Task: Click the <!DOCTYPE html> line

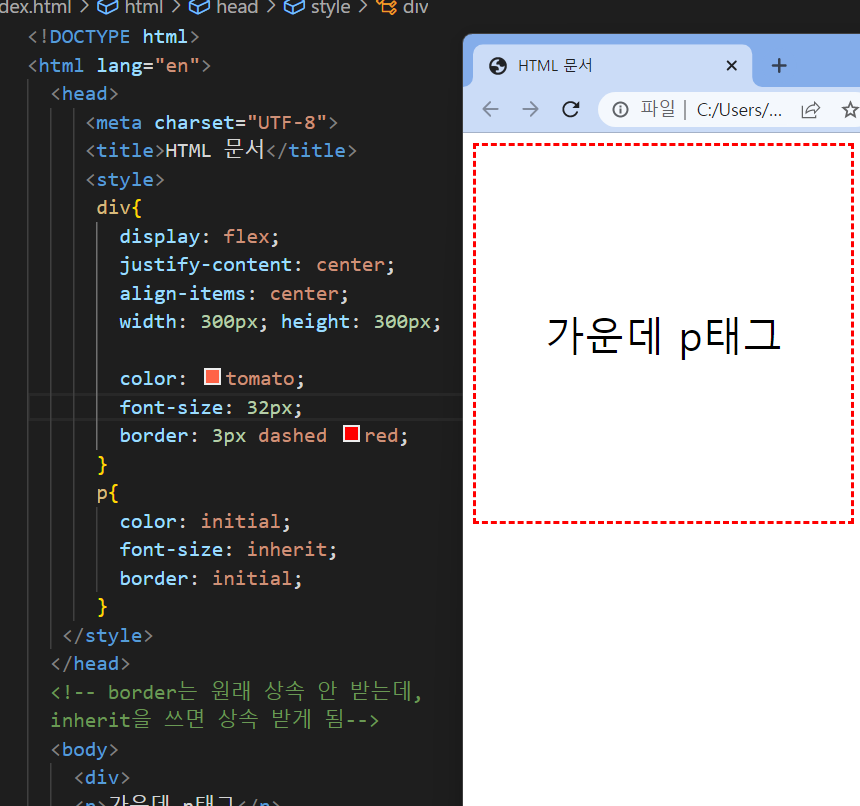Action: (114, 37)
